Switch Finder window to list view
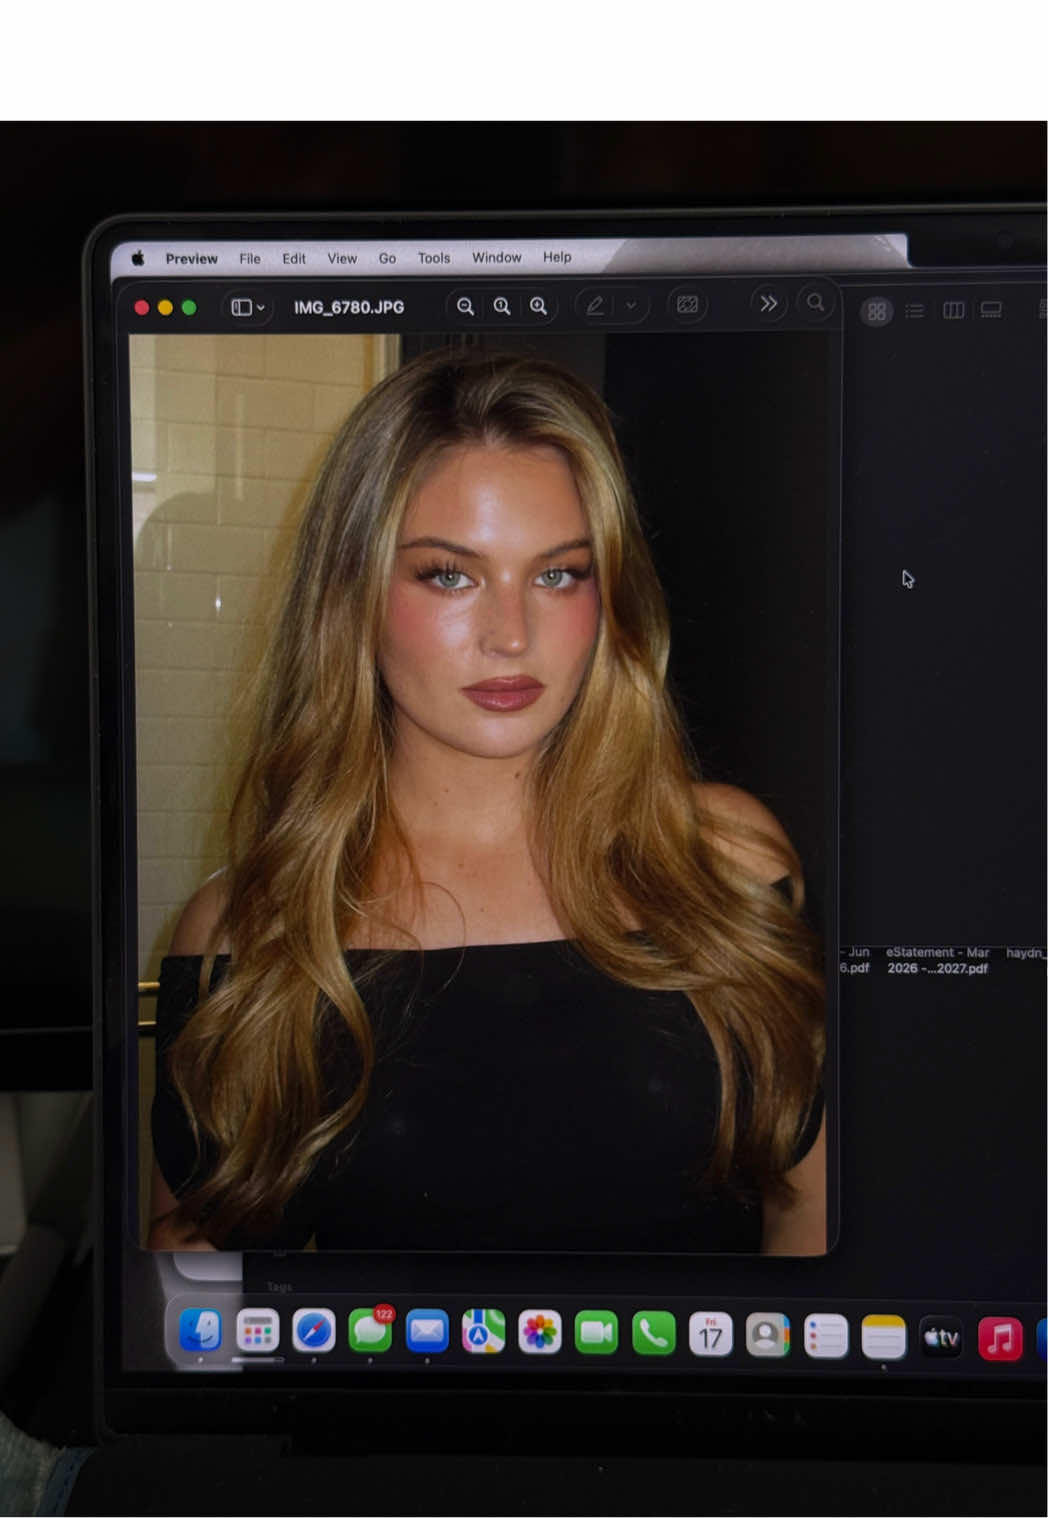The image size is (1048, 1518). (914, 311)
